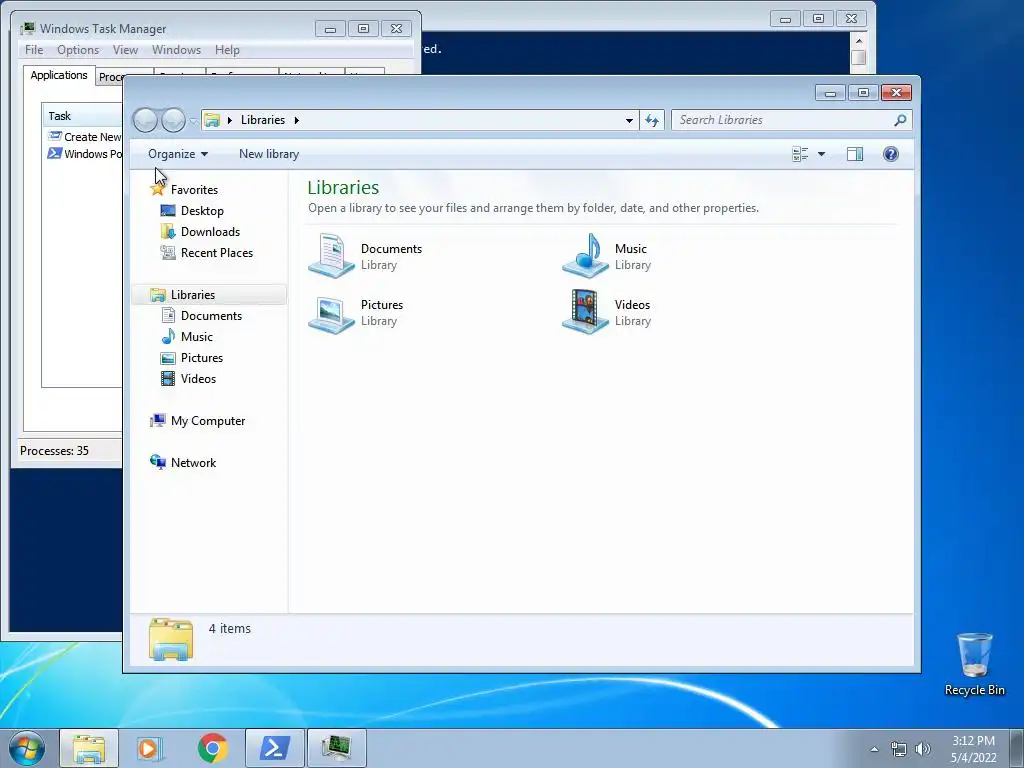This screenshot has width=1024, height=768.
Task: Click the arrow after Libraries in breadcrumb
Action: pyautogui.click(x=296, y=120)
